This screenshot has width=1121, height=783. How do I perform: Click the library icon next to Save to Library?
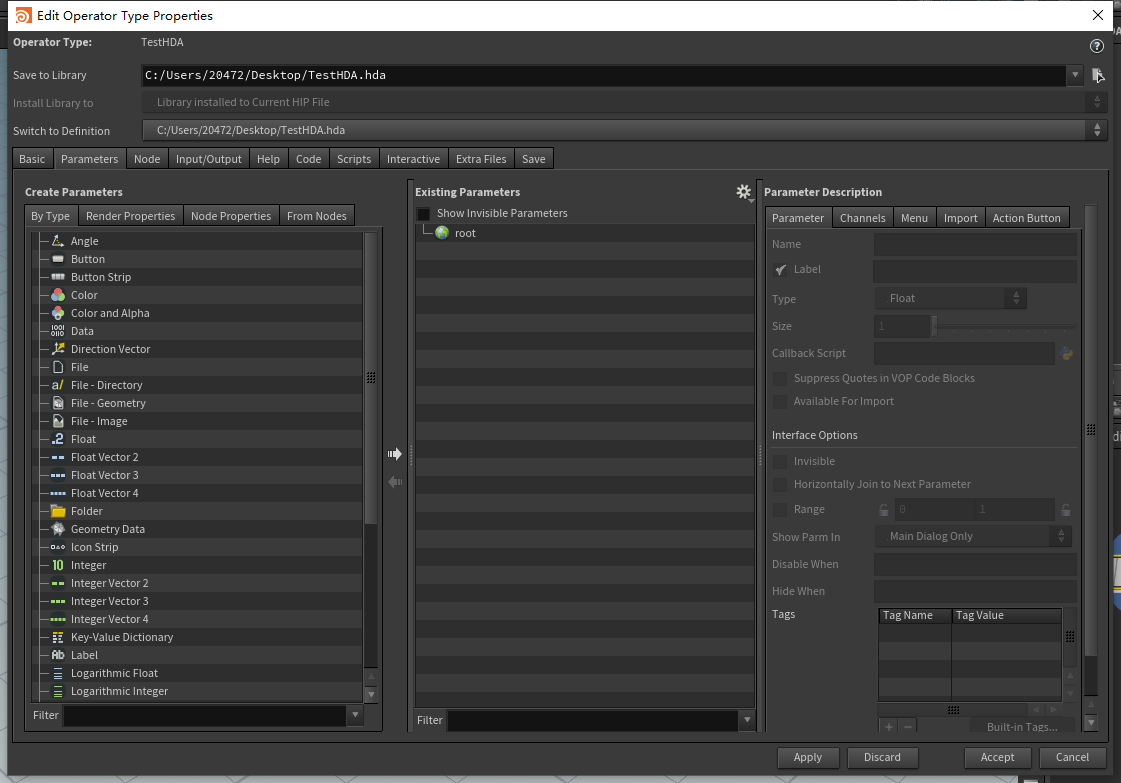pos(1098,74)
